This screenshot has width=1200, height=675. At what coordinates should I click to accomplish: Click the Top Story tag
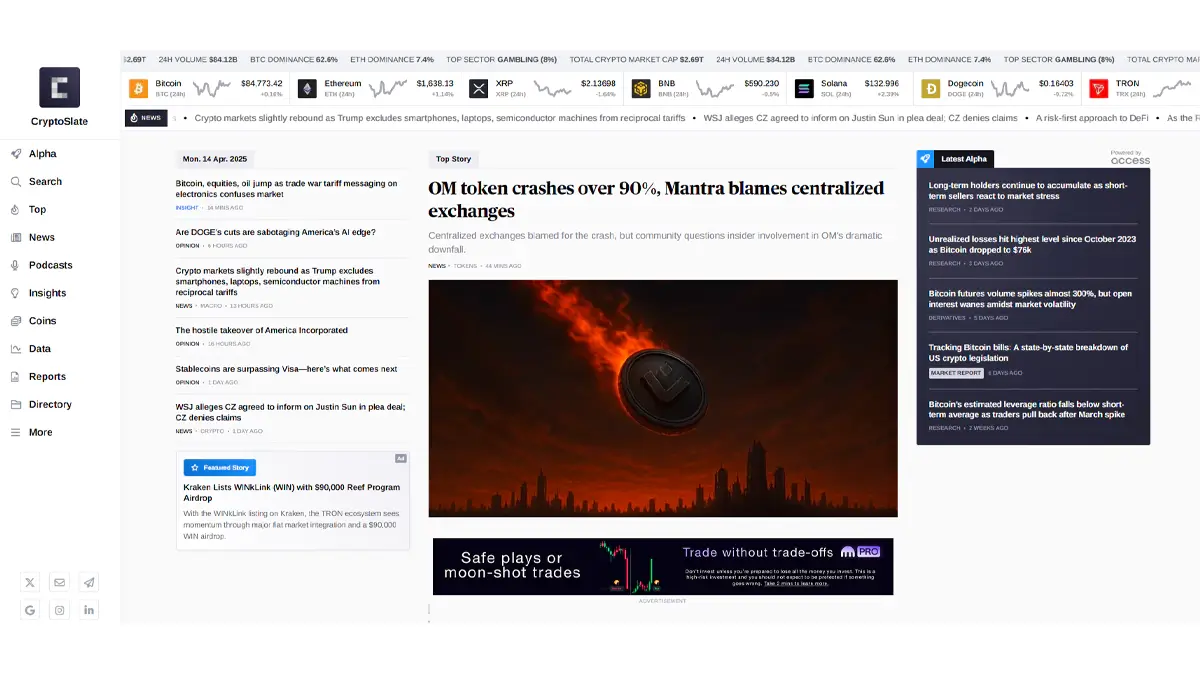(x=454, y=159)
